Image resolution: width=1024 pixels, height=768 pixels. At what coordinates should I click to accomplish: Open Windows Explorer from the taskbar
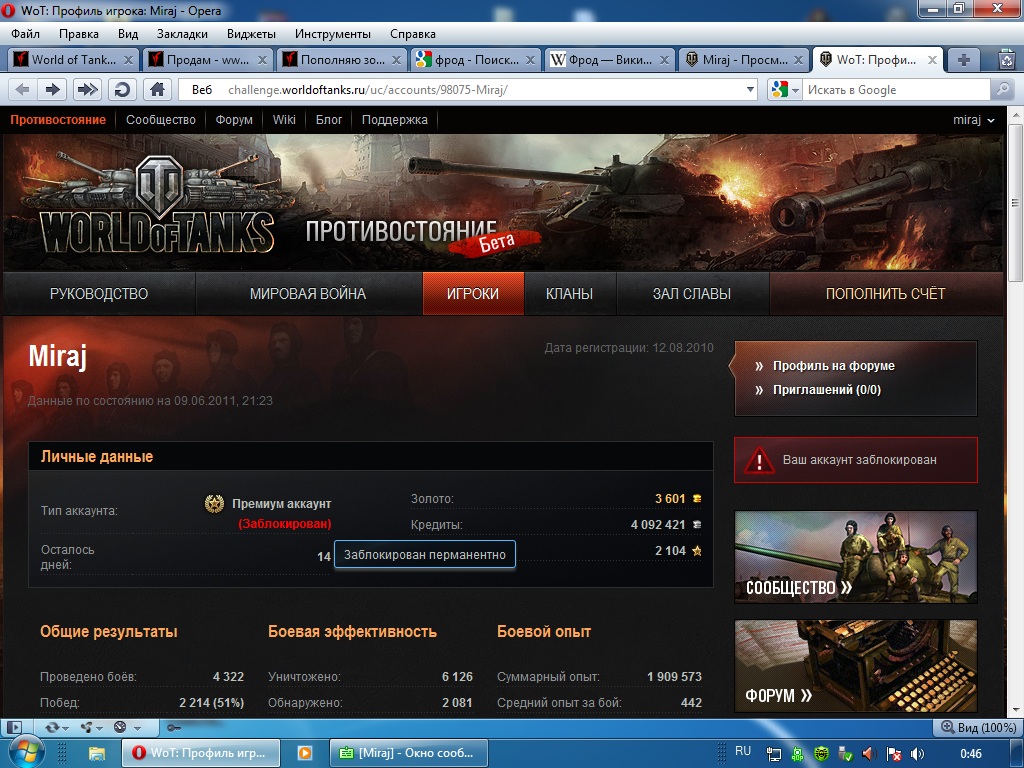coord(97,754)
